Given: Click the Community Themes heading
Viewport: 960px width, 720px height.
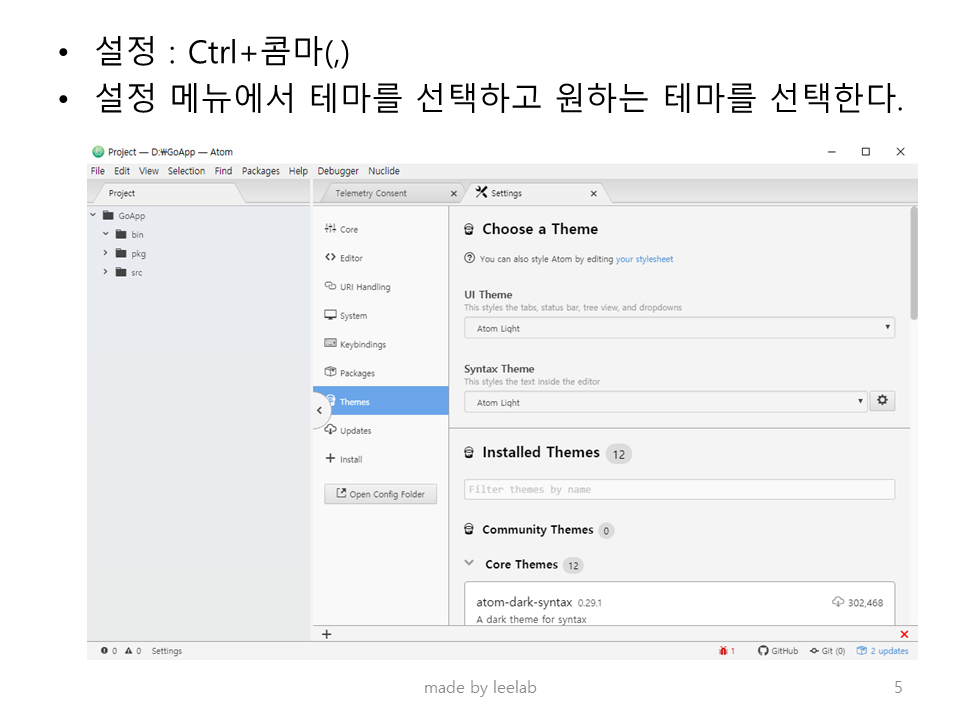Looking at the screenshot, I should pos(538,530).
